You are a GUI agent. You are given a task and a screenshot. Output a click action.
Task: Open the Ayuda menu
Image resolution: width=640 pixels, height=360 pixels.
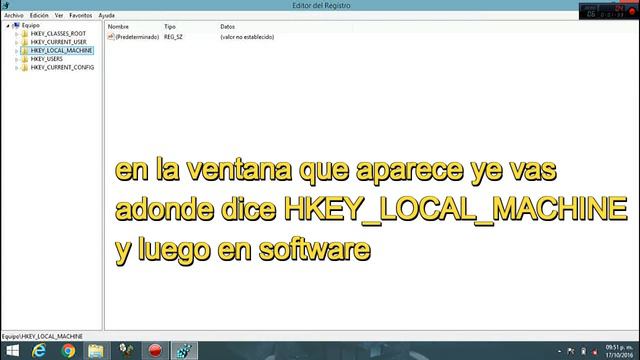click(x=107, y=15)
